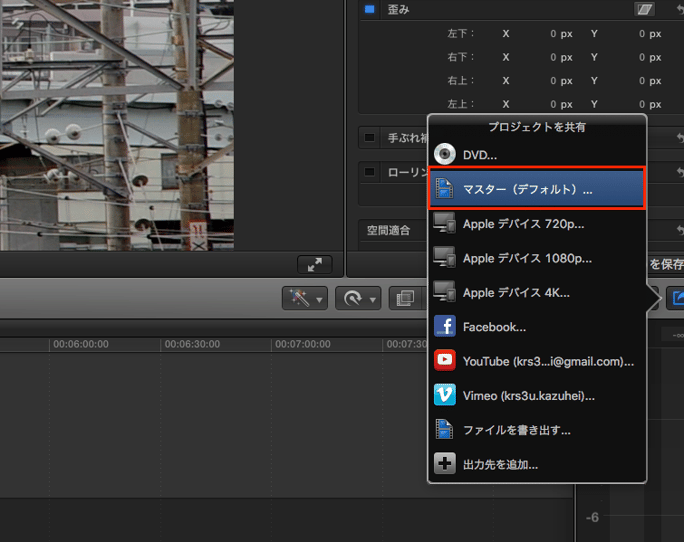Enable the ローリング shutter checkbox
This screenshot has width=684, height=542.
369,172
